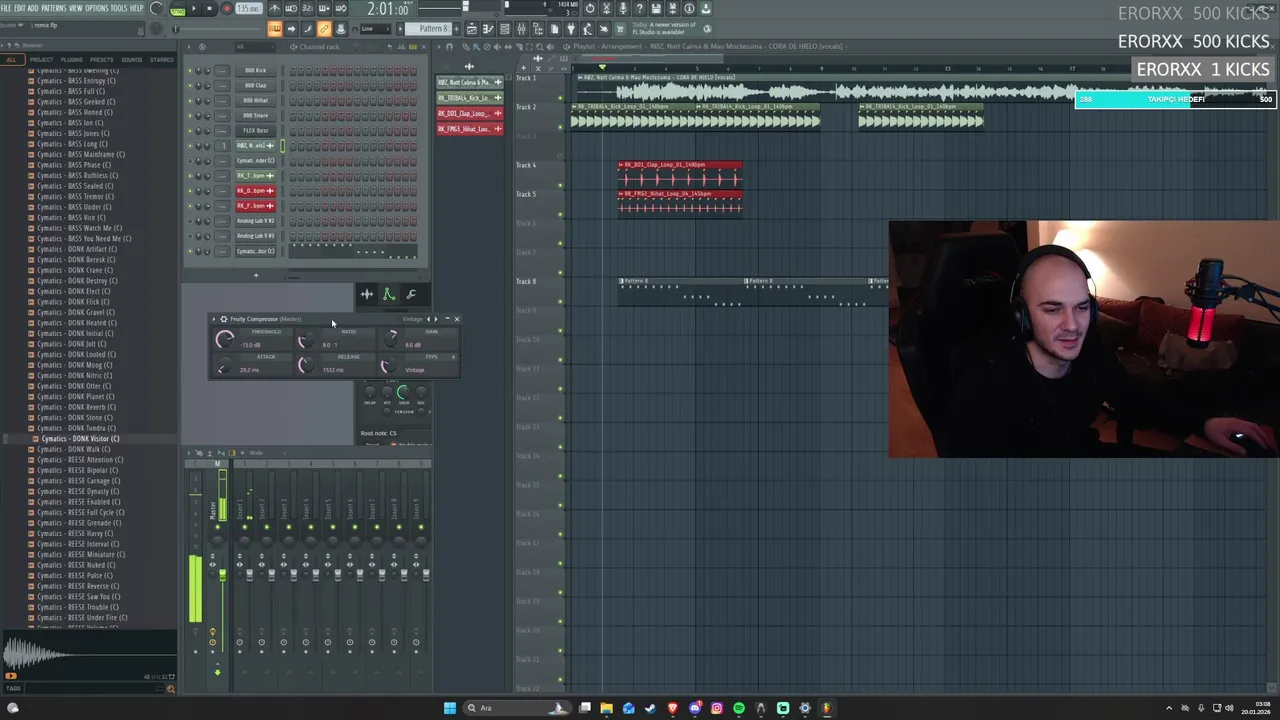Click the 808 Kick channel button
The height and width of the screenshot is (720, 1280).
pyautogui.click(x=255, y=71)
